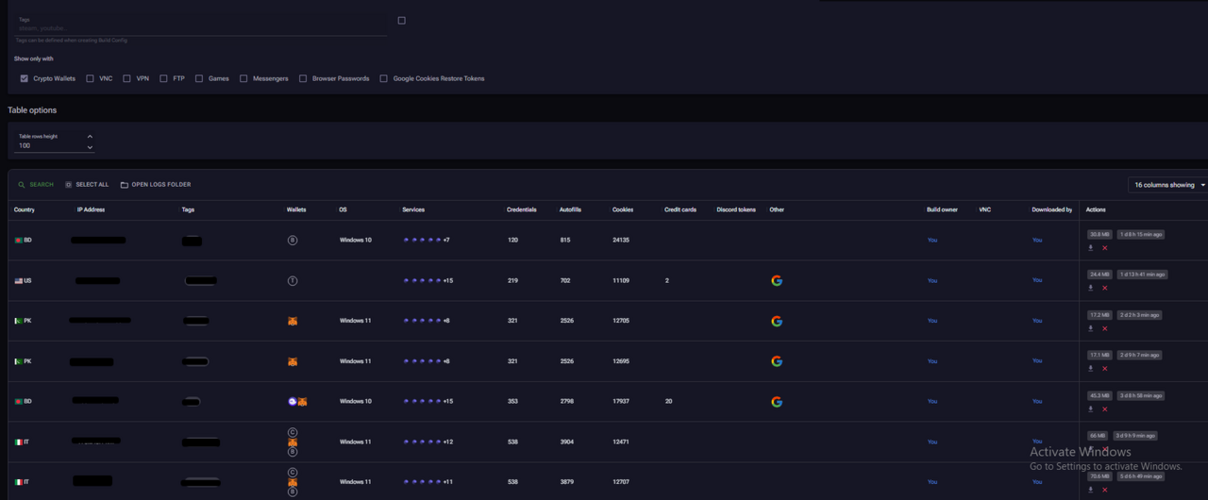The width and height of the screenshot is (1208, 500).
Task: Click the fox wallet icon in the first PK row
Action: click(x=293, y=321)
